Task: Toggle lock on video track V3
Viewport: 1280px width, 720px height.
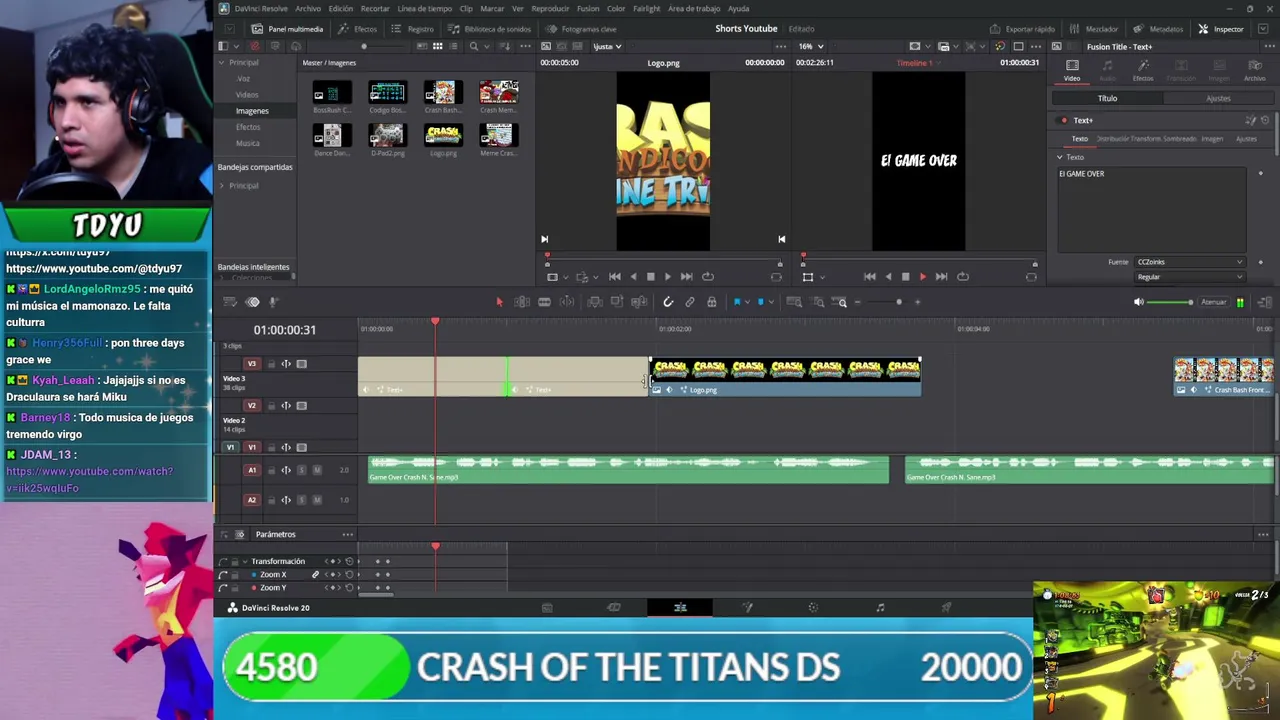Action: click(x=271, y=364)
